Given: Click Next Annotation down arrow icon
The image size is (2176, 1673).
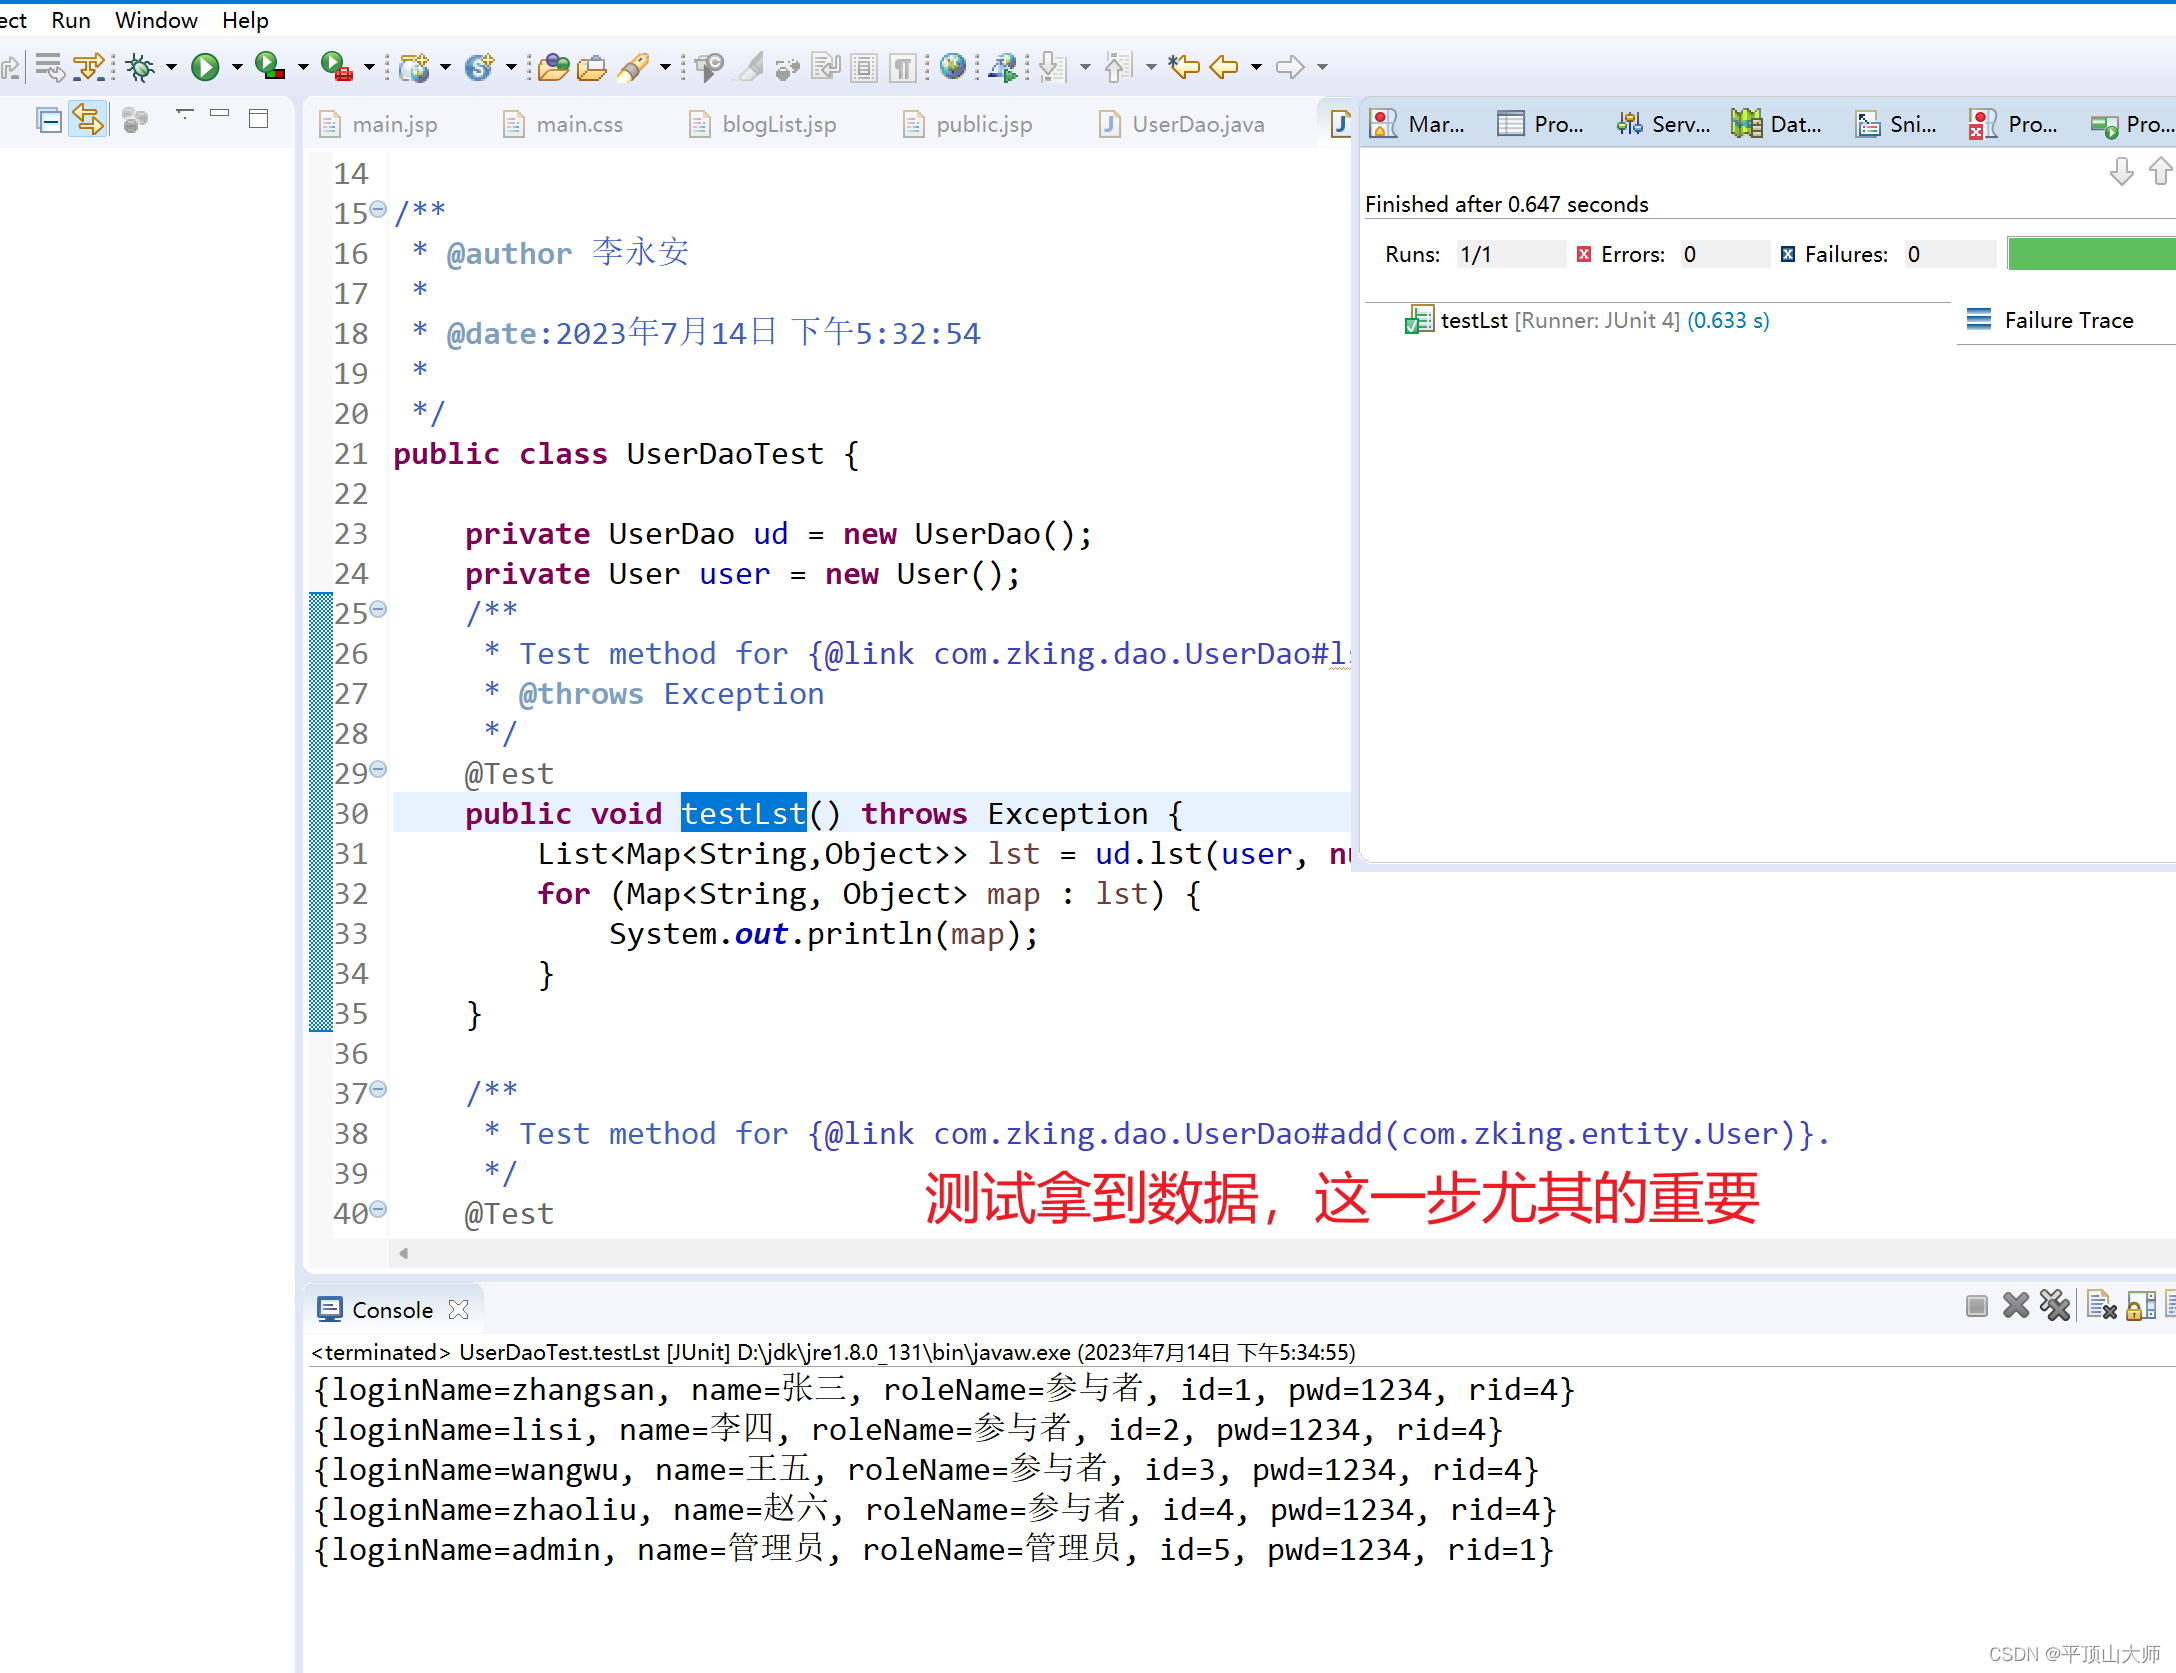Looking at the screenshot, I should click(1051, 67).
